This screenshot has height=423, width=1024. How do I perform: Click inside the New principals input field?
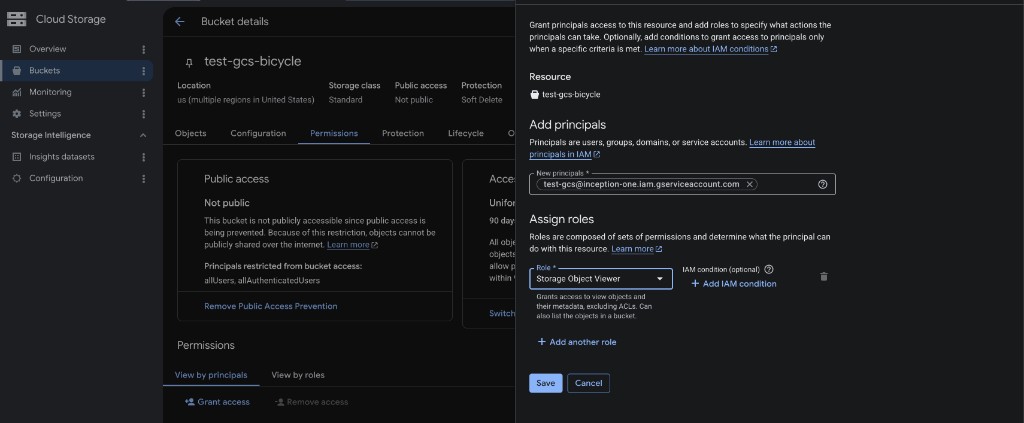tap(682, 184)
